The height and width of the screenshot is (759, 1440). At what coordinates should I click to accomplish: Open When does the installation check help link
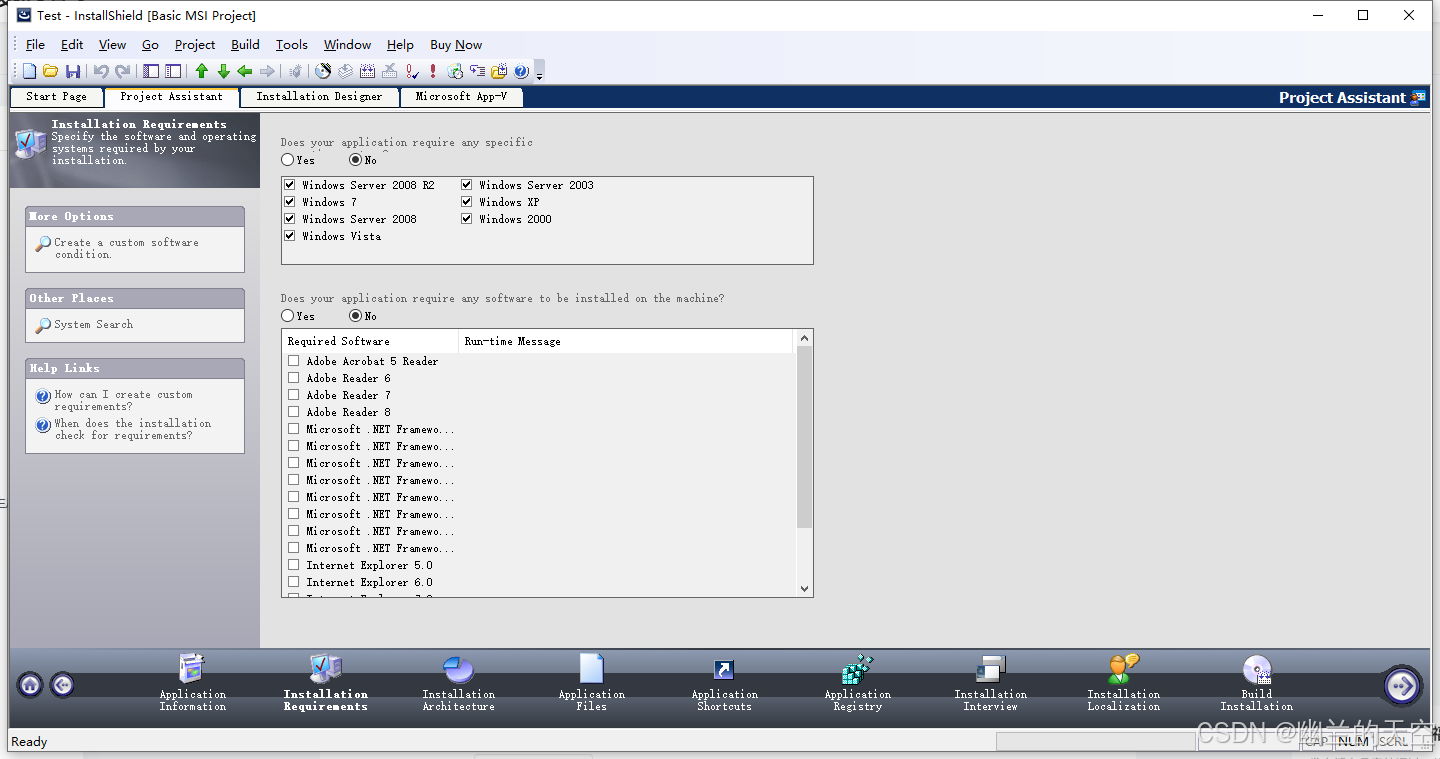coord(132,430)
